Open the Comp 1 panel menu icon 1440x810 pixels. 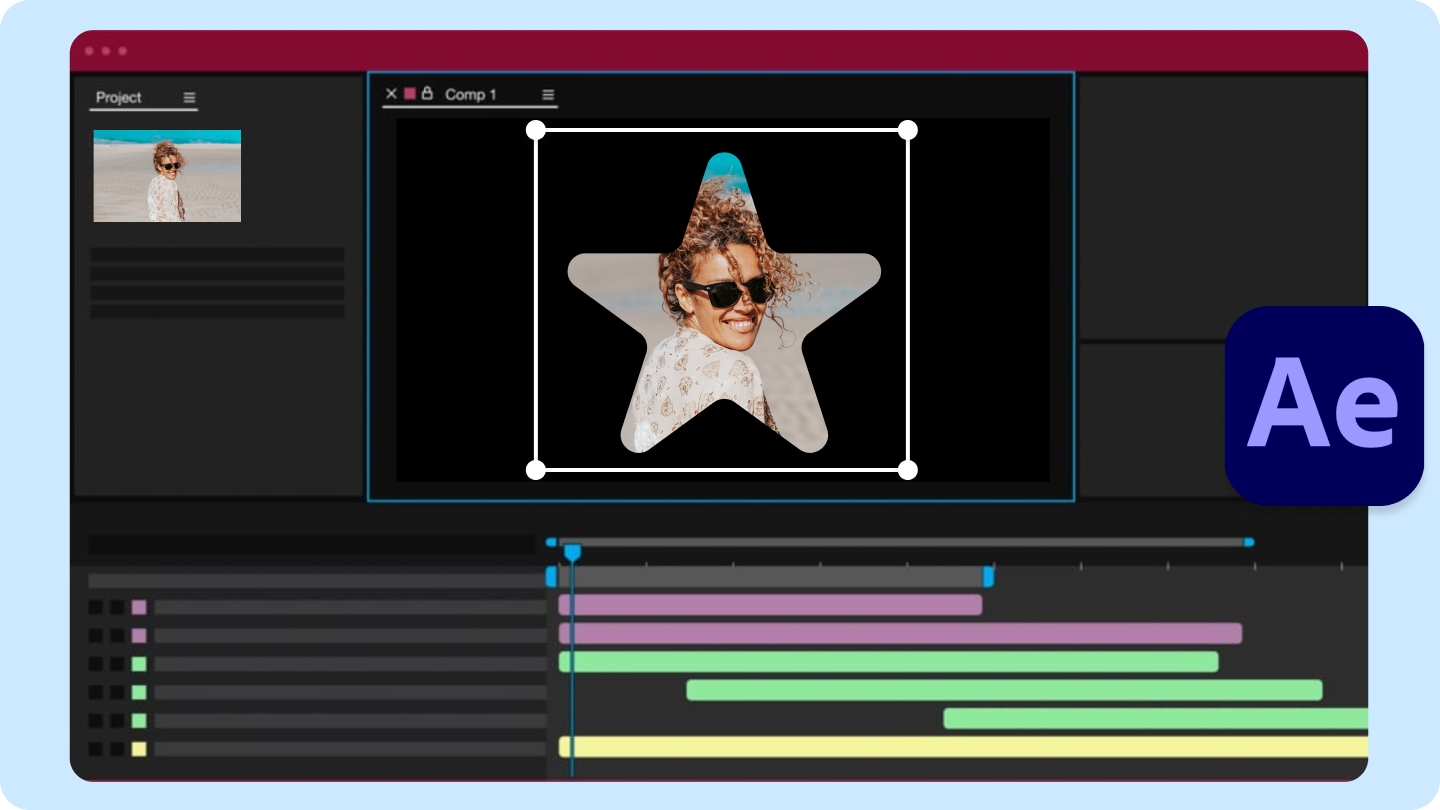pyautogui.click(x=548, y=94)
